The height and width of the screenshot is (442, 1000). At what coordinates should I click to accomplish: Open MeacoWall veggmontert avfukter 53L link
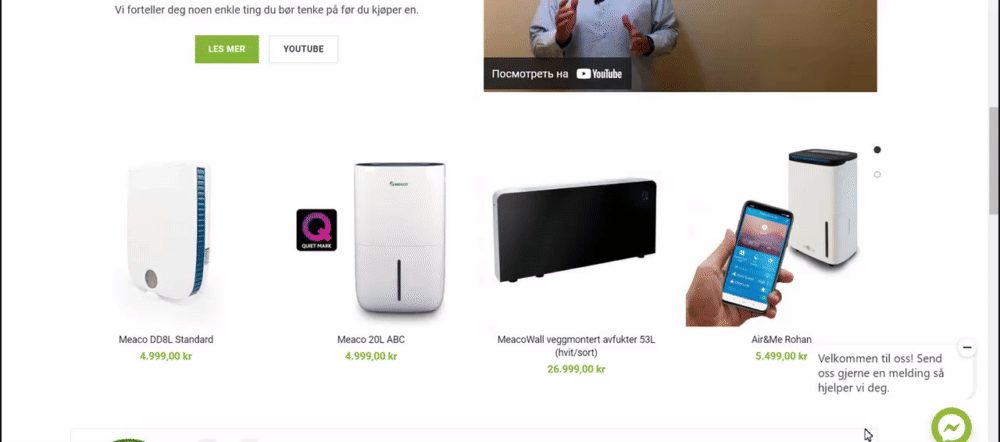[x=576, y=346]
